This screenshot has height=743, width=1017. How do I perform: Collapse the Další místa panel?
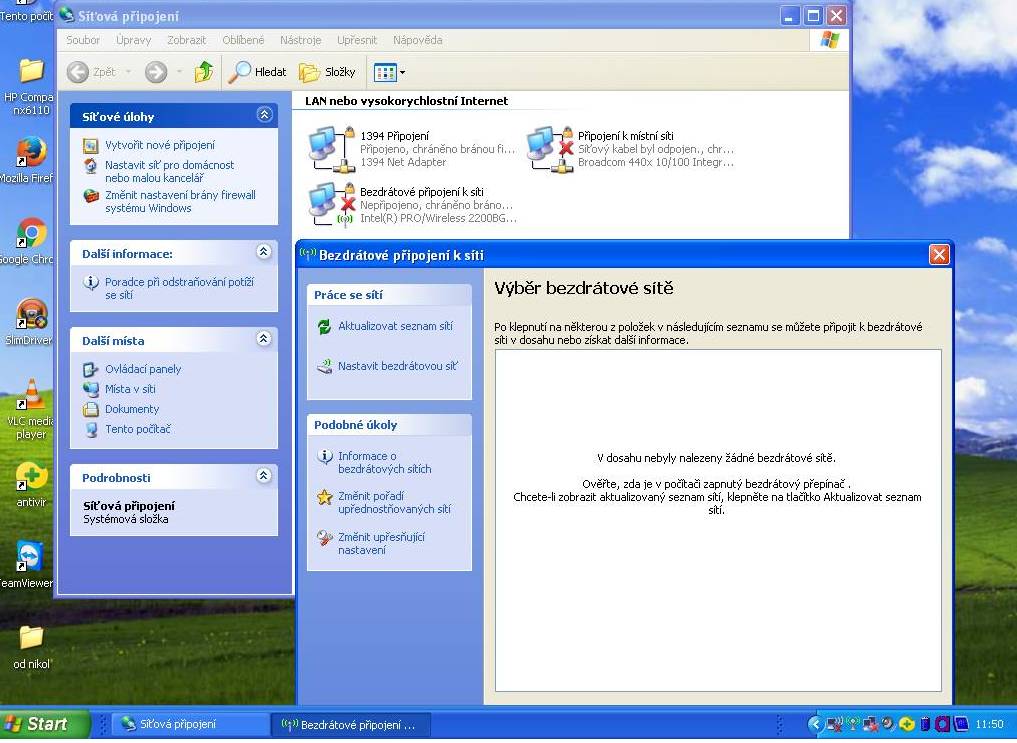(263, 338)
